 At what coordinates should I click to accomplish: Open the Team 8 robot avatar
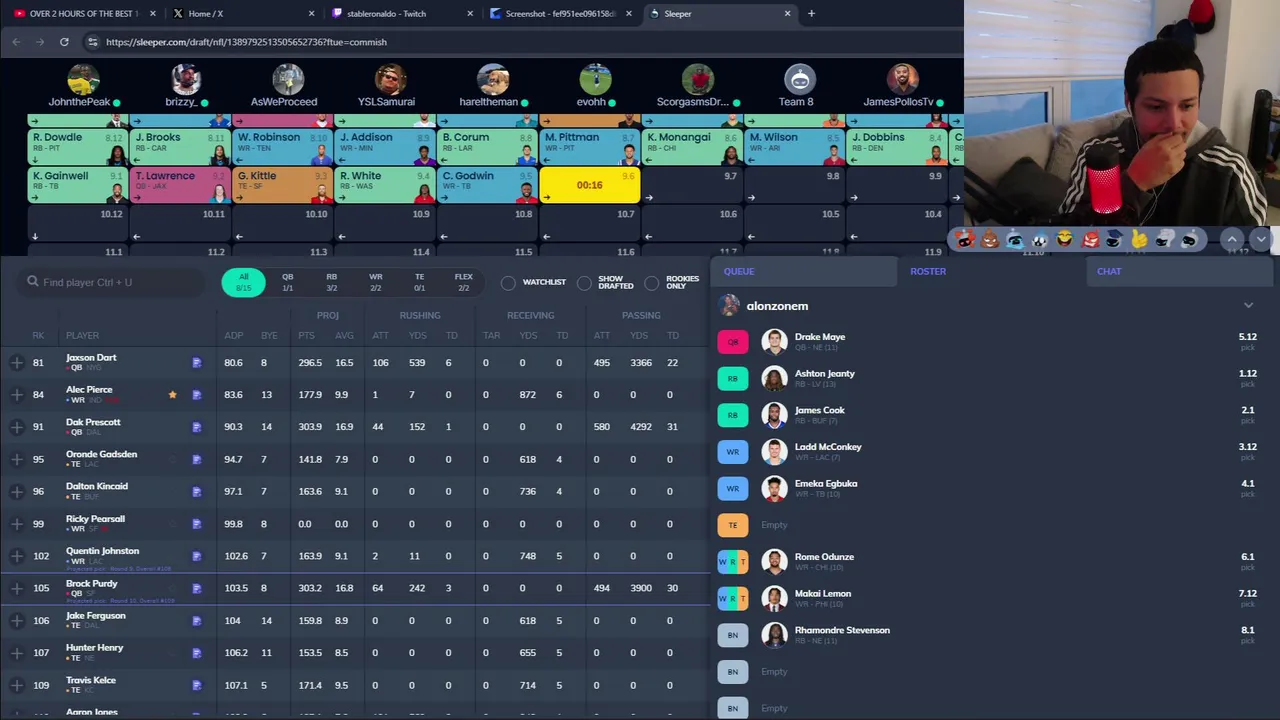click(x=799, y=79)
